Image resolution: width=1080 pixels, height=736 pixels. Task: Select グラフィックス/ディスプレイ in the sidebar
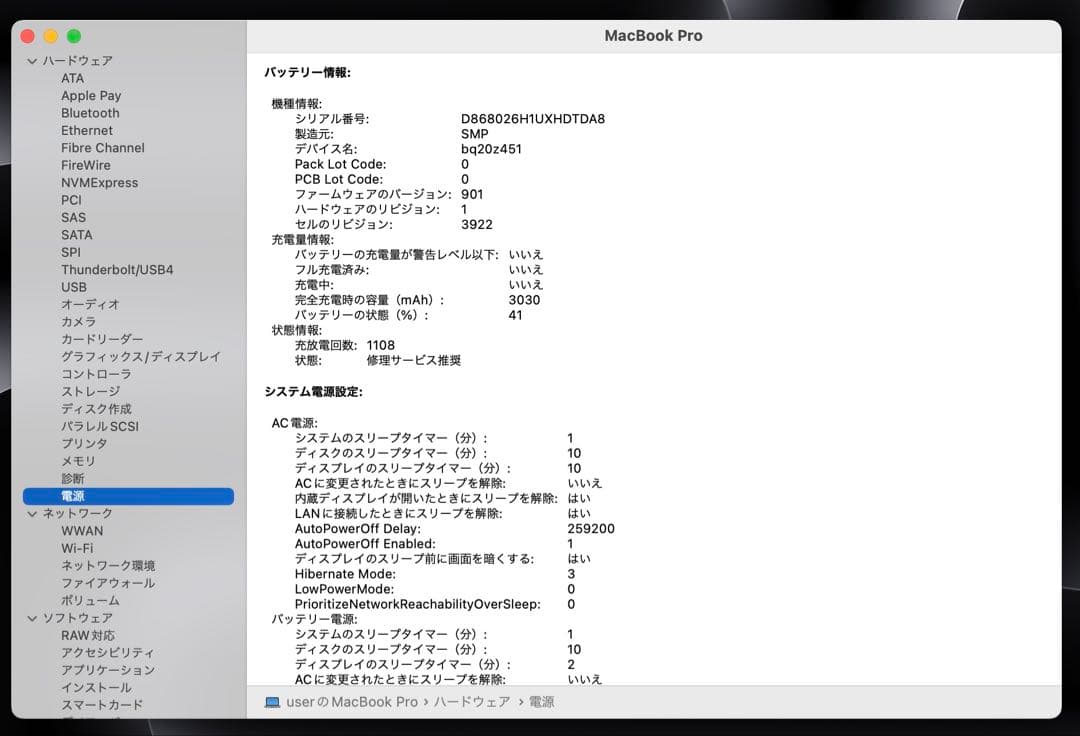pos(135,356)
